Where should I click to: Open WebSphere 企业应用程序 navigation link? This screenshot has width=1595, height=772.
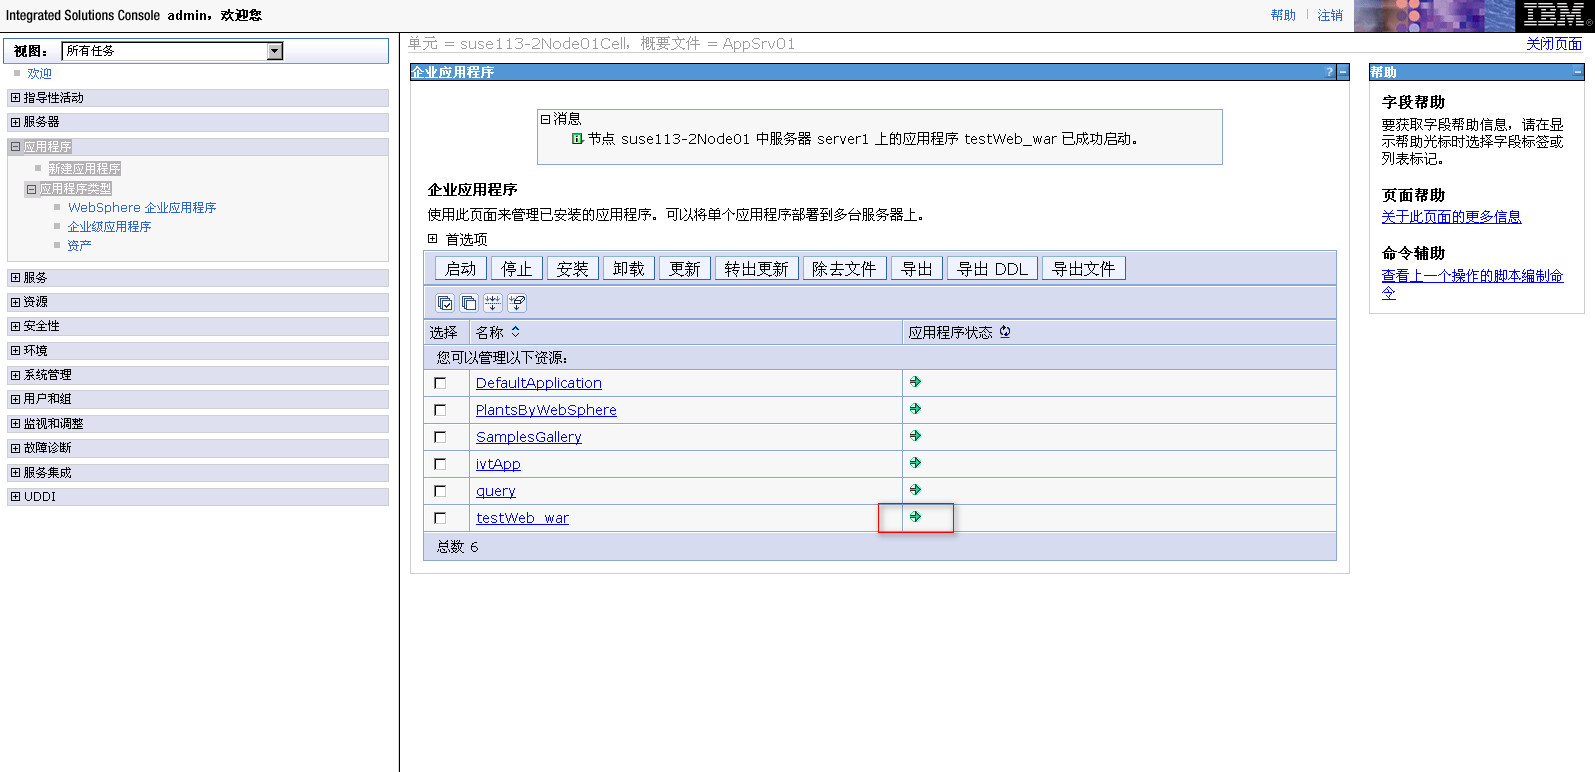pyautogui.click(x=142, y=208)
